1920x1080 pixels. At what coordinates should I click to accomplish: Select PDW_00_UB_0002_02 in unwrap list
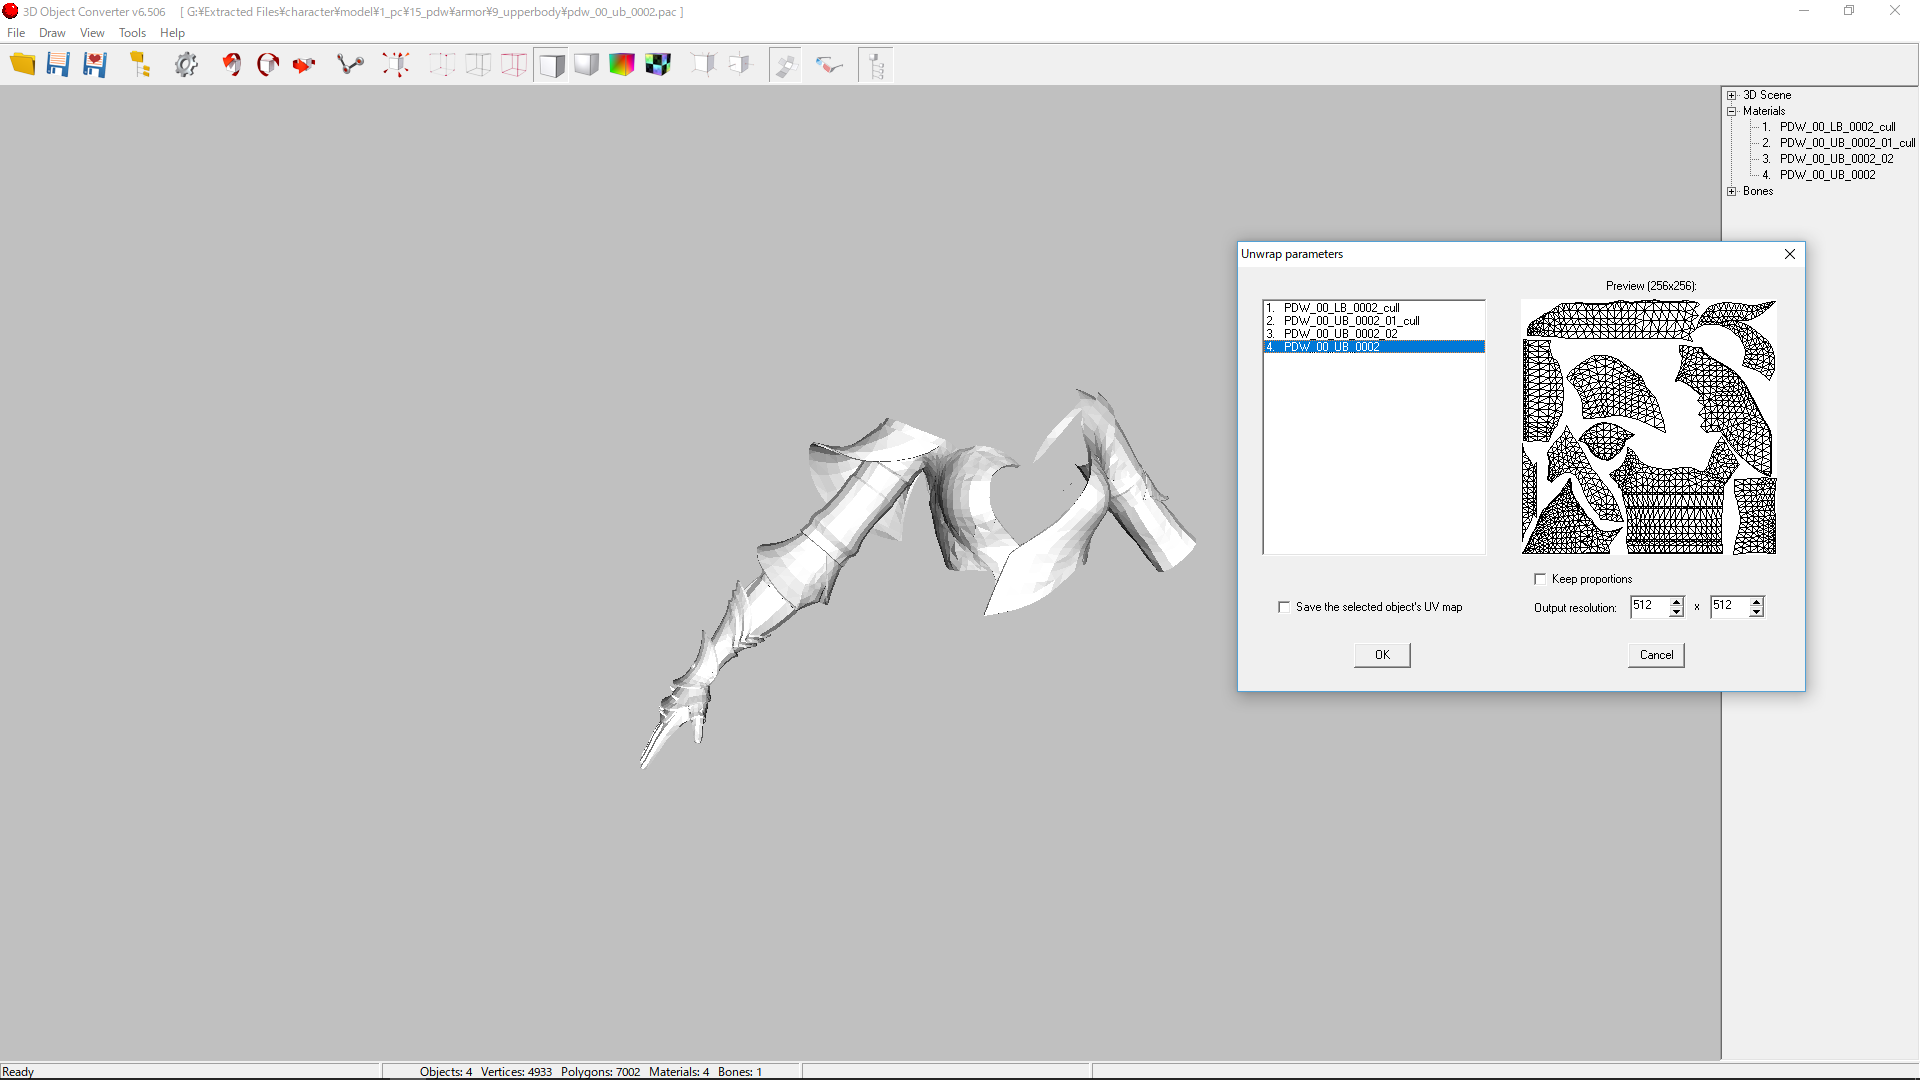tap(1340, 334)
